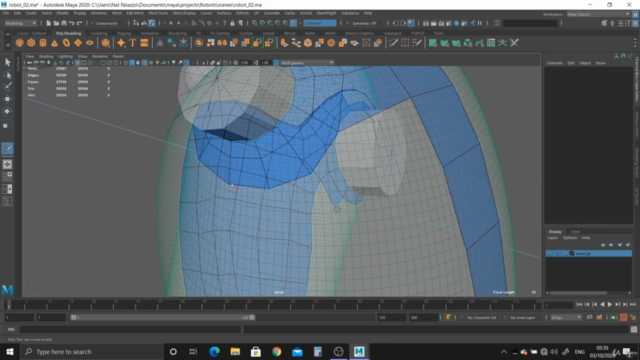Open the 24 fps frame rate dropdown
Image resolution: width=640 pixels, height=360 pixels.
[566, 317]
